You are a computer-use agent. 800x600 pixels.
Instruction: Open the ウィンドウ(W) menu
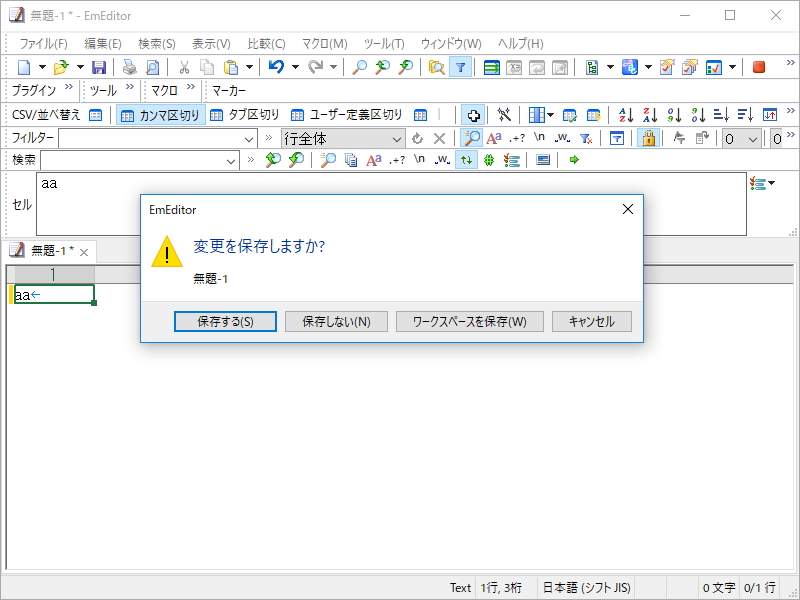coord(451,44)
